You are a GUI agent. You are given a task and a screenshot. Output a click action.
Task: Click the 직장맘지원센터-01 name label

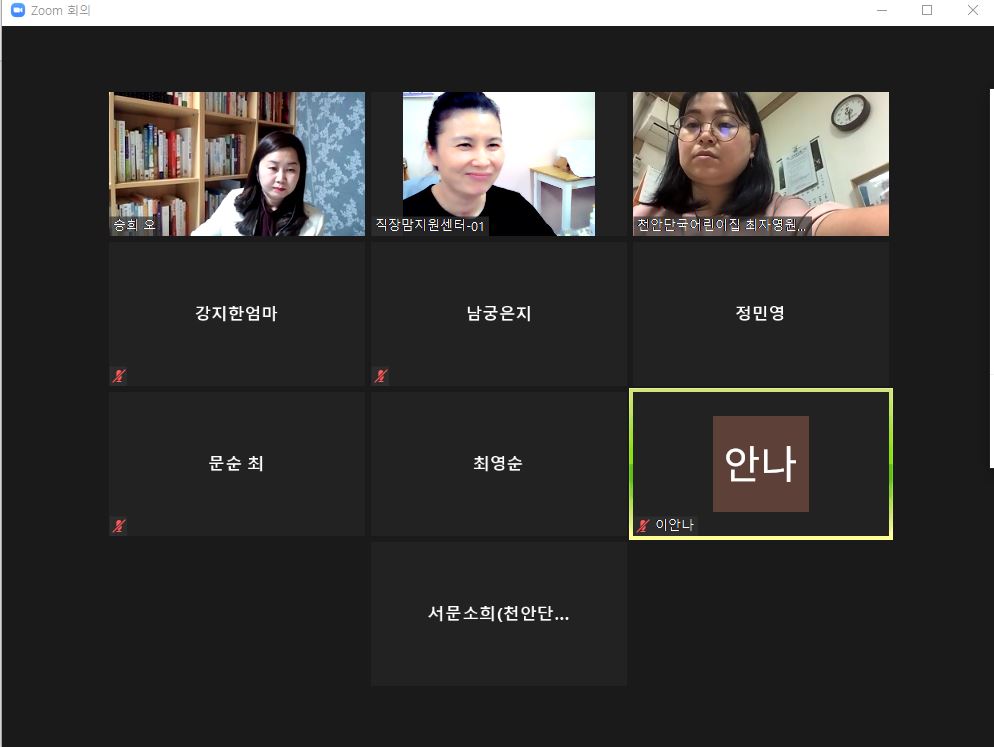coord(430,226)
